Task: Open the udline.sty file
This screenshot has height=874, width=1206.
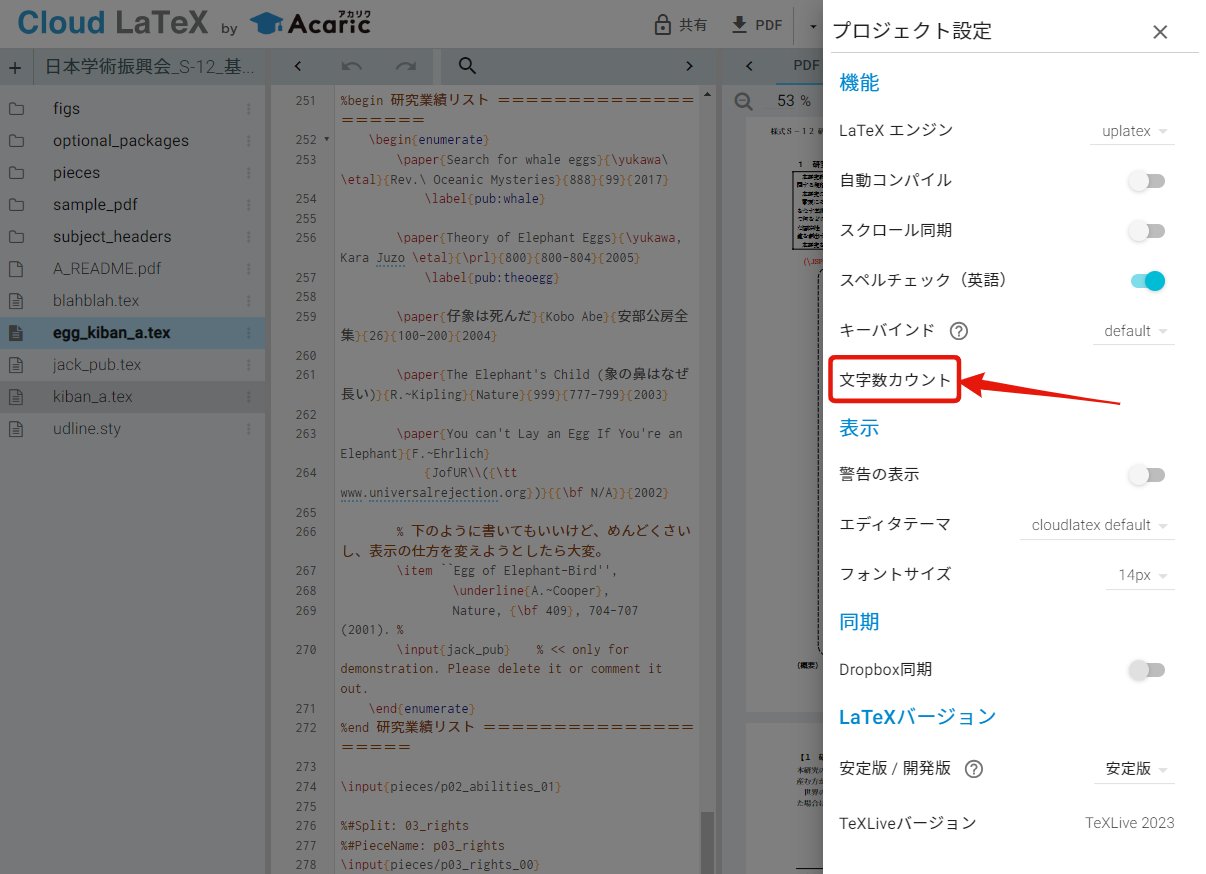Action: point(86,429)
